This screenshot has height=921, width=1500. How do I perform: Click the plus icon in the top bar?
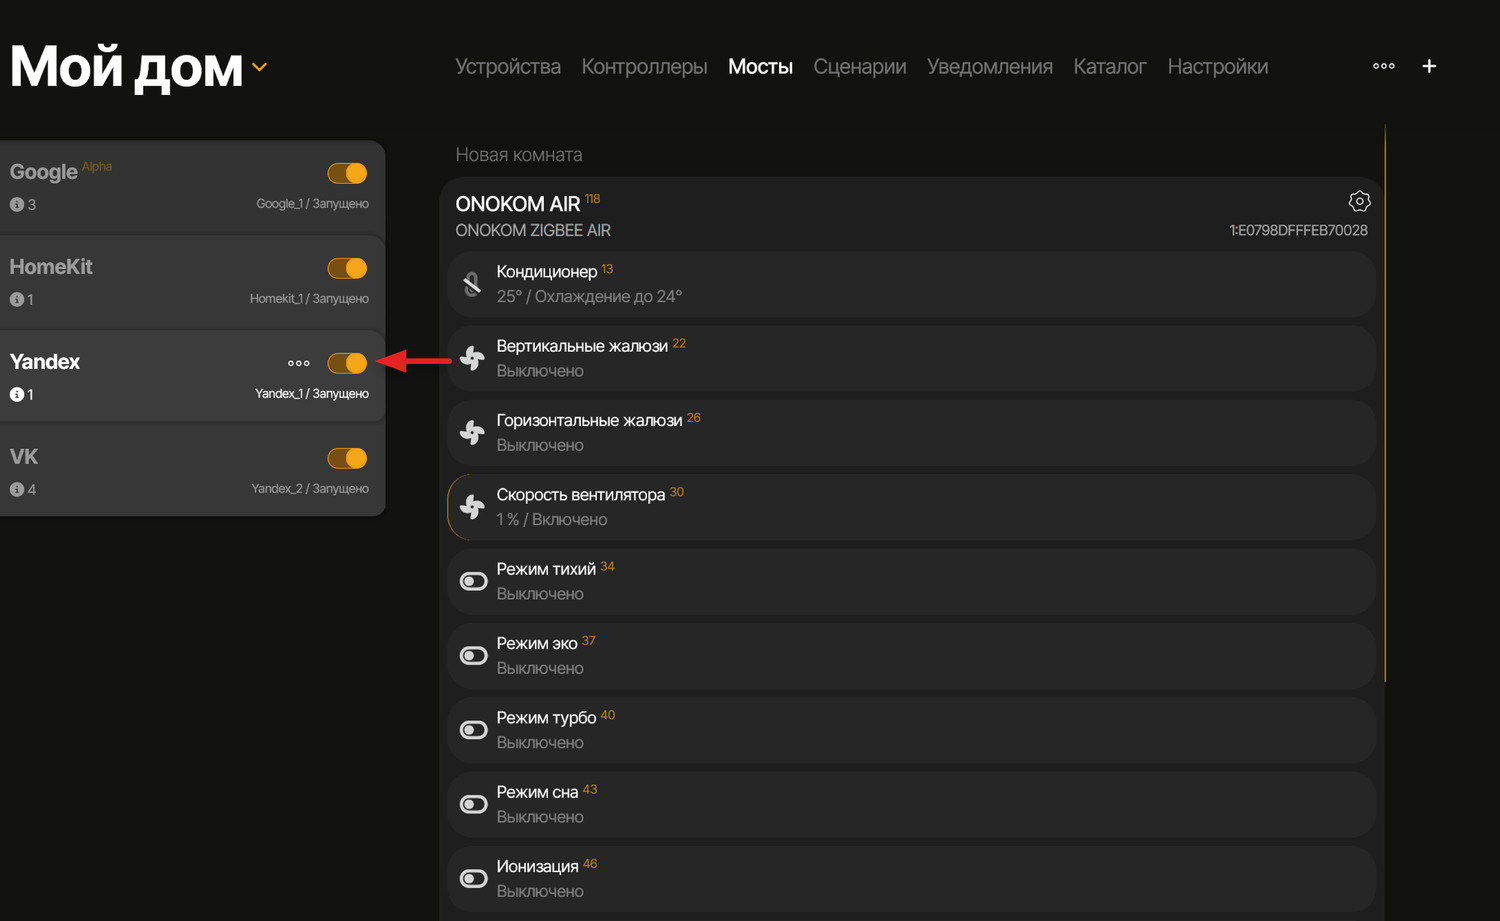pyautogui.click(x=1429, y=66)
